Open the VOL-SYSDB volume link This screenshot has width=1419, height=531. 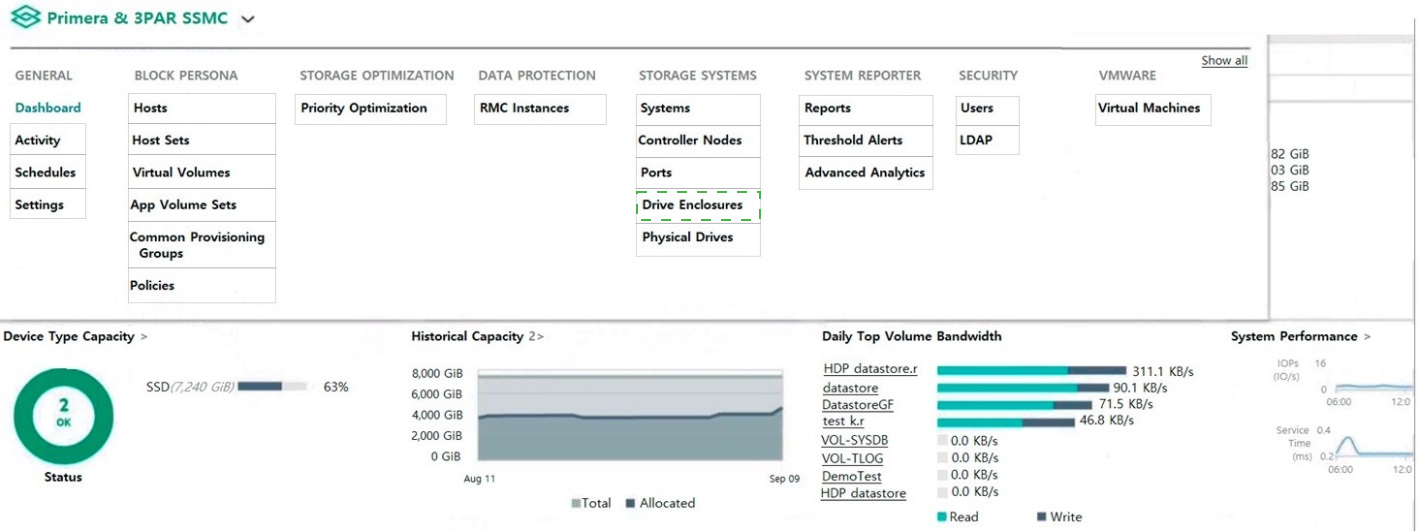click(x=855, y=440)
